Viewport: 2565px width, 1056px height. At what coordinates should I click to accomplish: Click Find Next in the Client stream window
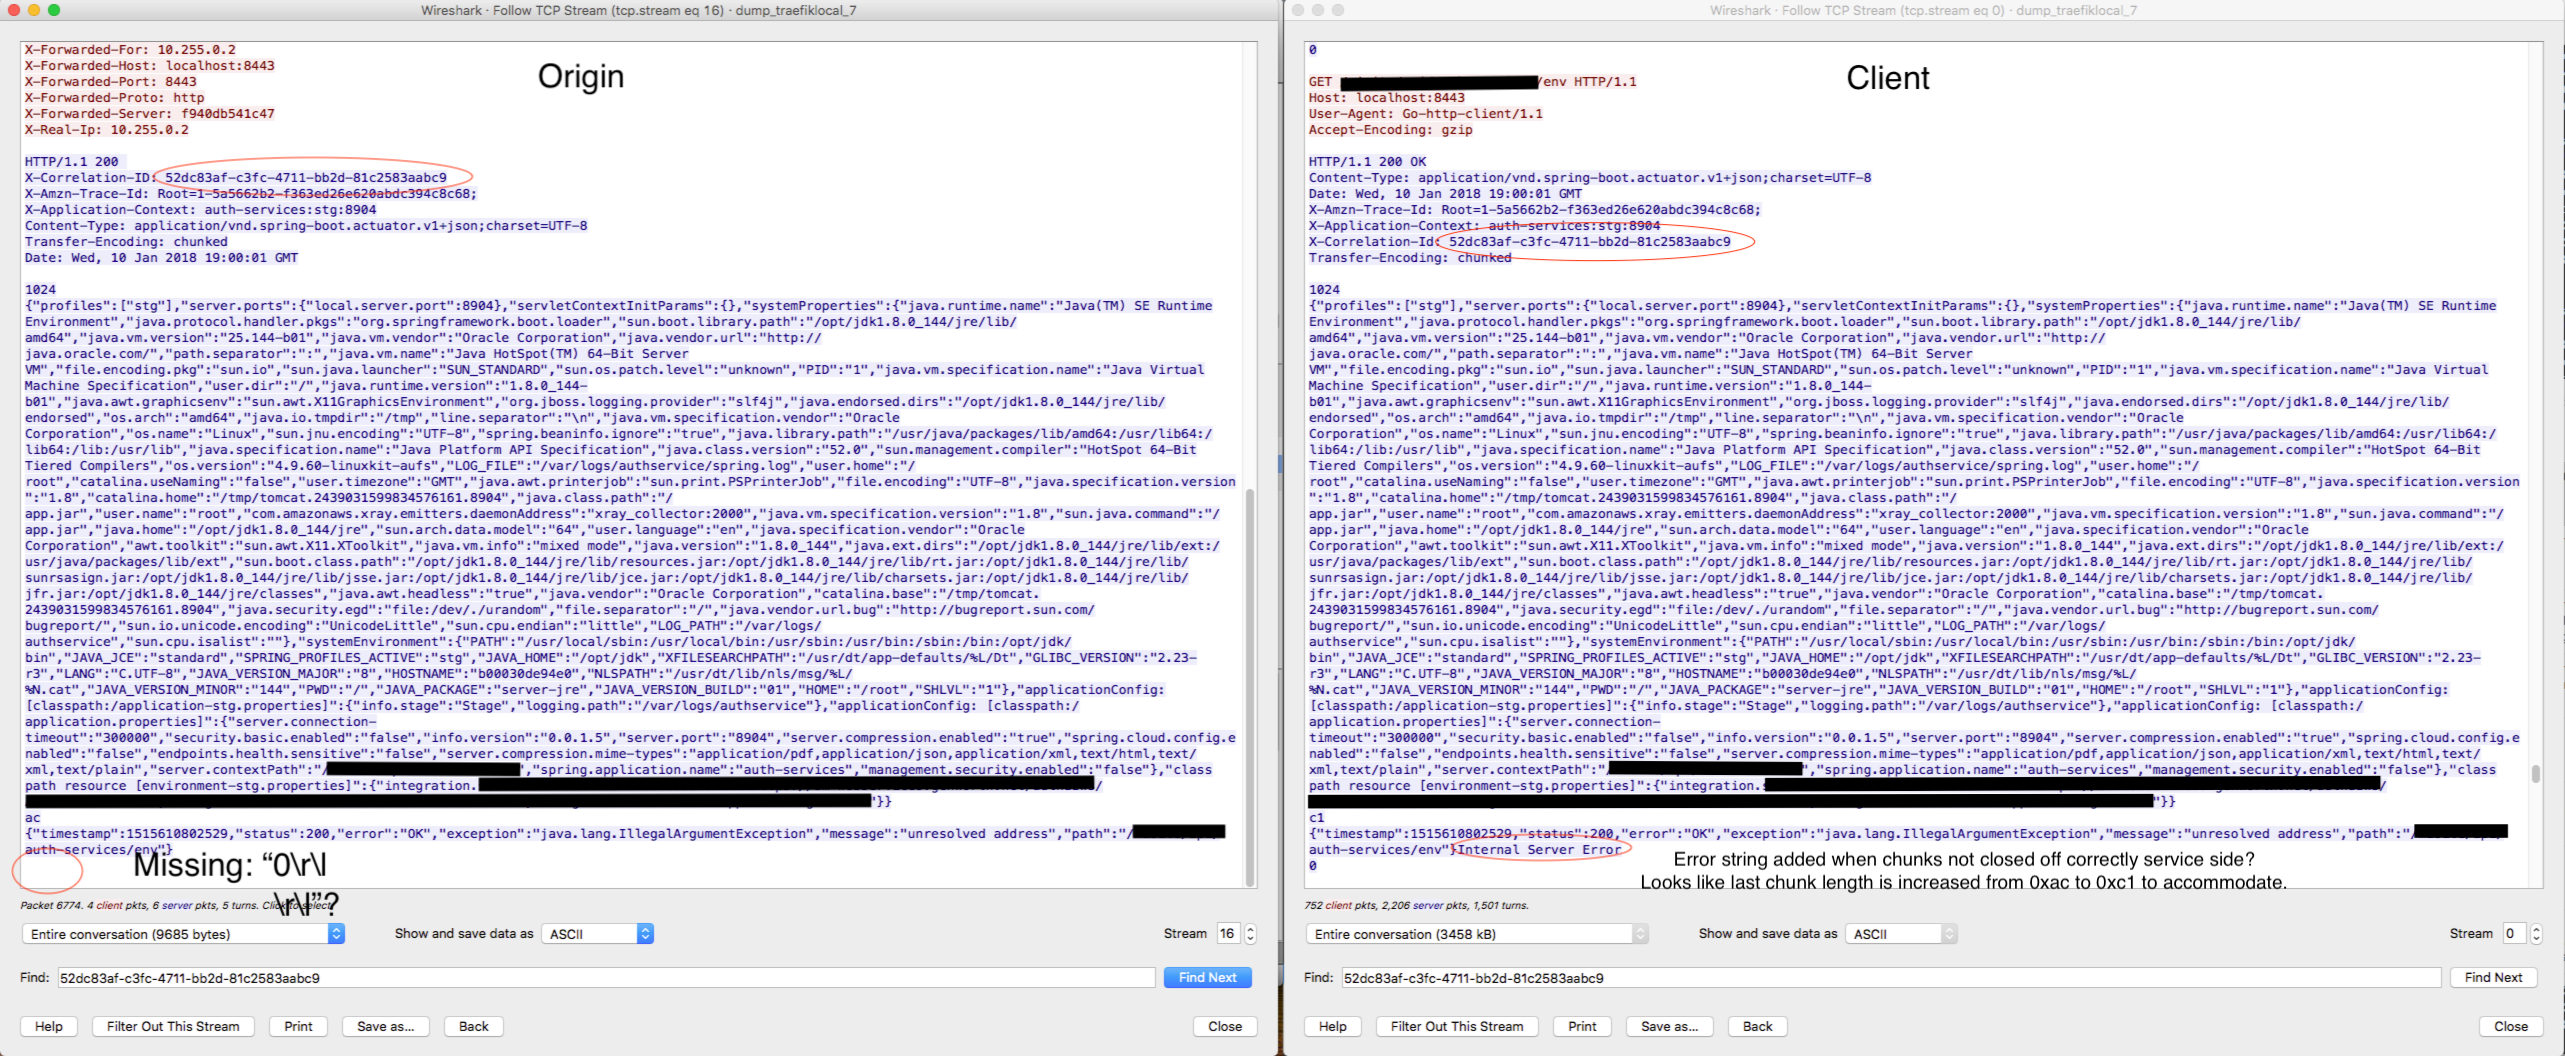pos(2494,977)
